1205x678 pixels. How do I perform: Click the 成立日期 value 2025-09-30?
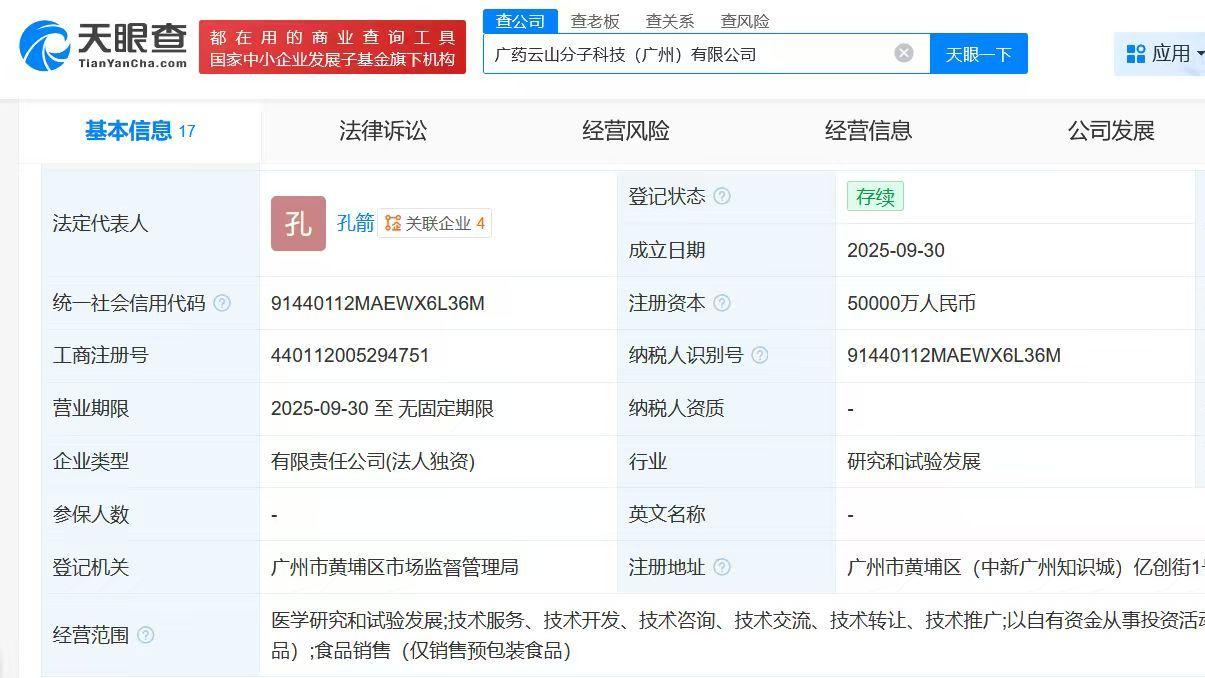tap(896, 250)
